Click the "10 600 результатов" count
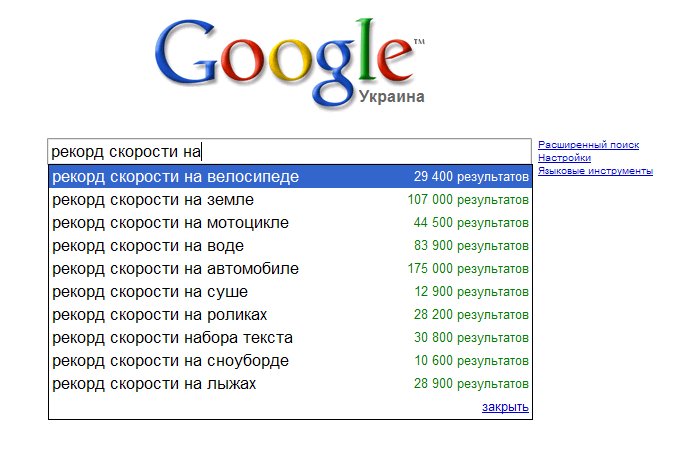 tap(470, 361)
